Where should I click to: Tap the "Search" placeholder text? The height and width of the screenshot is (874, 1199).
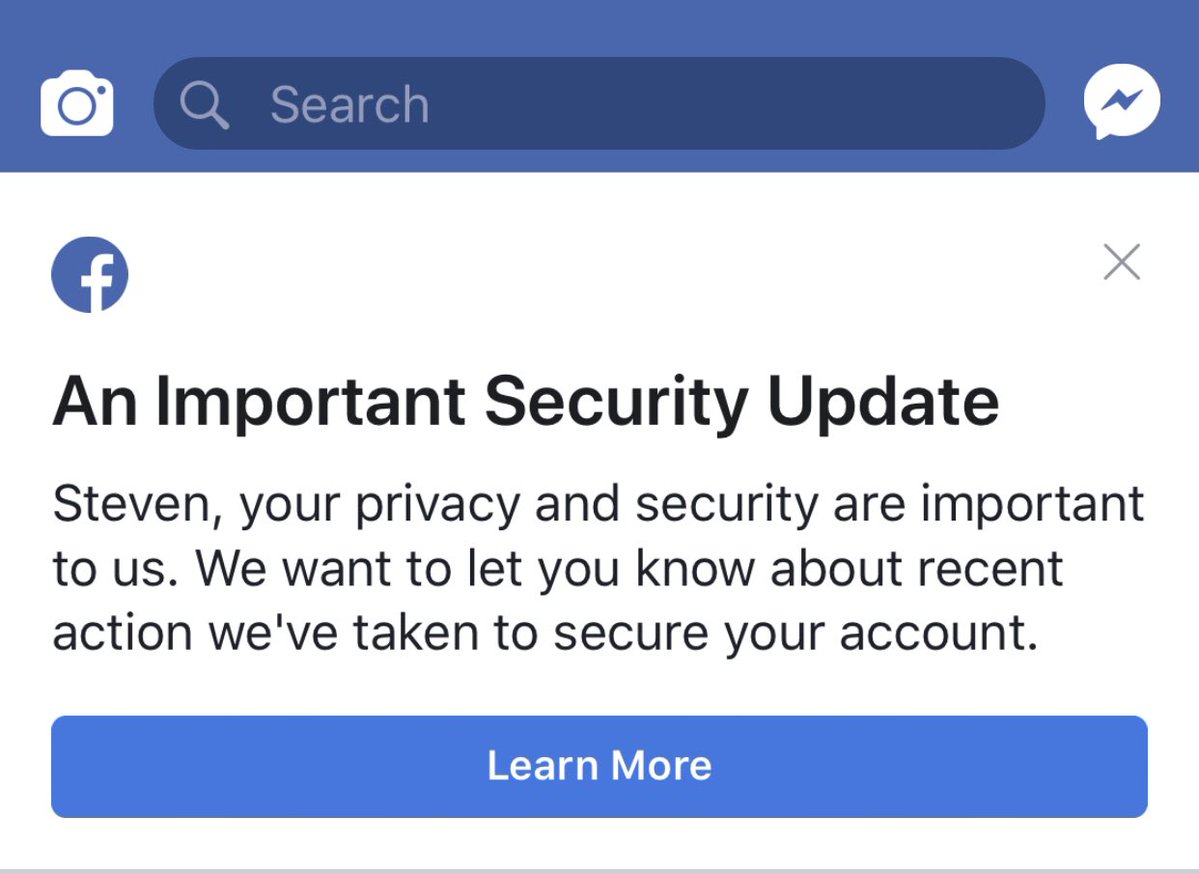[349, 104]
